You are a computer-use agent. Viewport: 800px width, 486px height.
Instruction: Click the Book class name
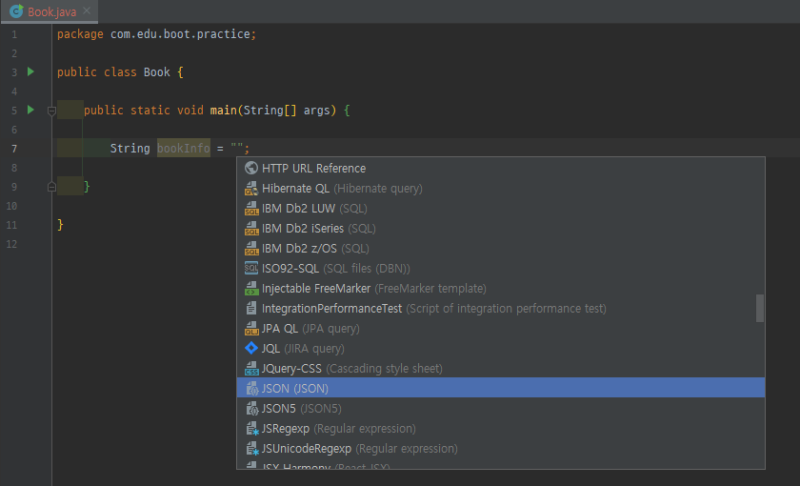(x=157, y=72)
